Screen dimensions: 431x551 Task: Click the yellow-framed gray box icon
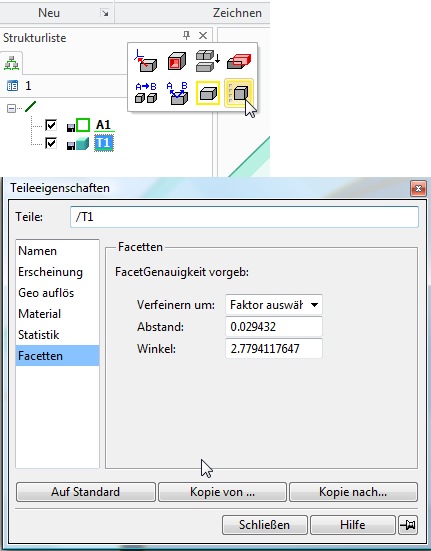coord(208,93)
